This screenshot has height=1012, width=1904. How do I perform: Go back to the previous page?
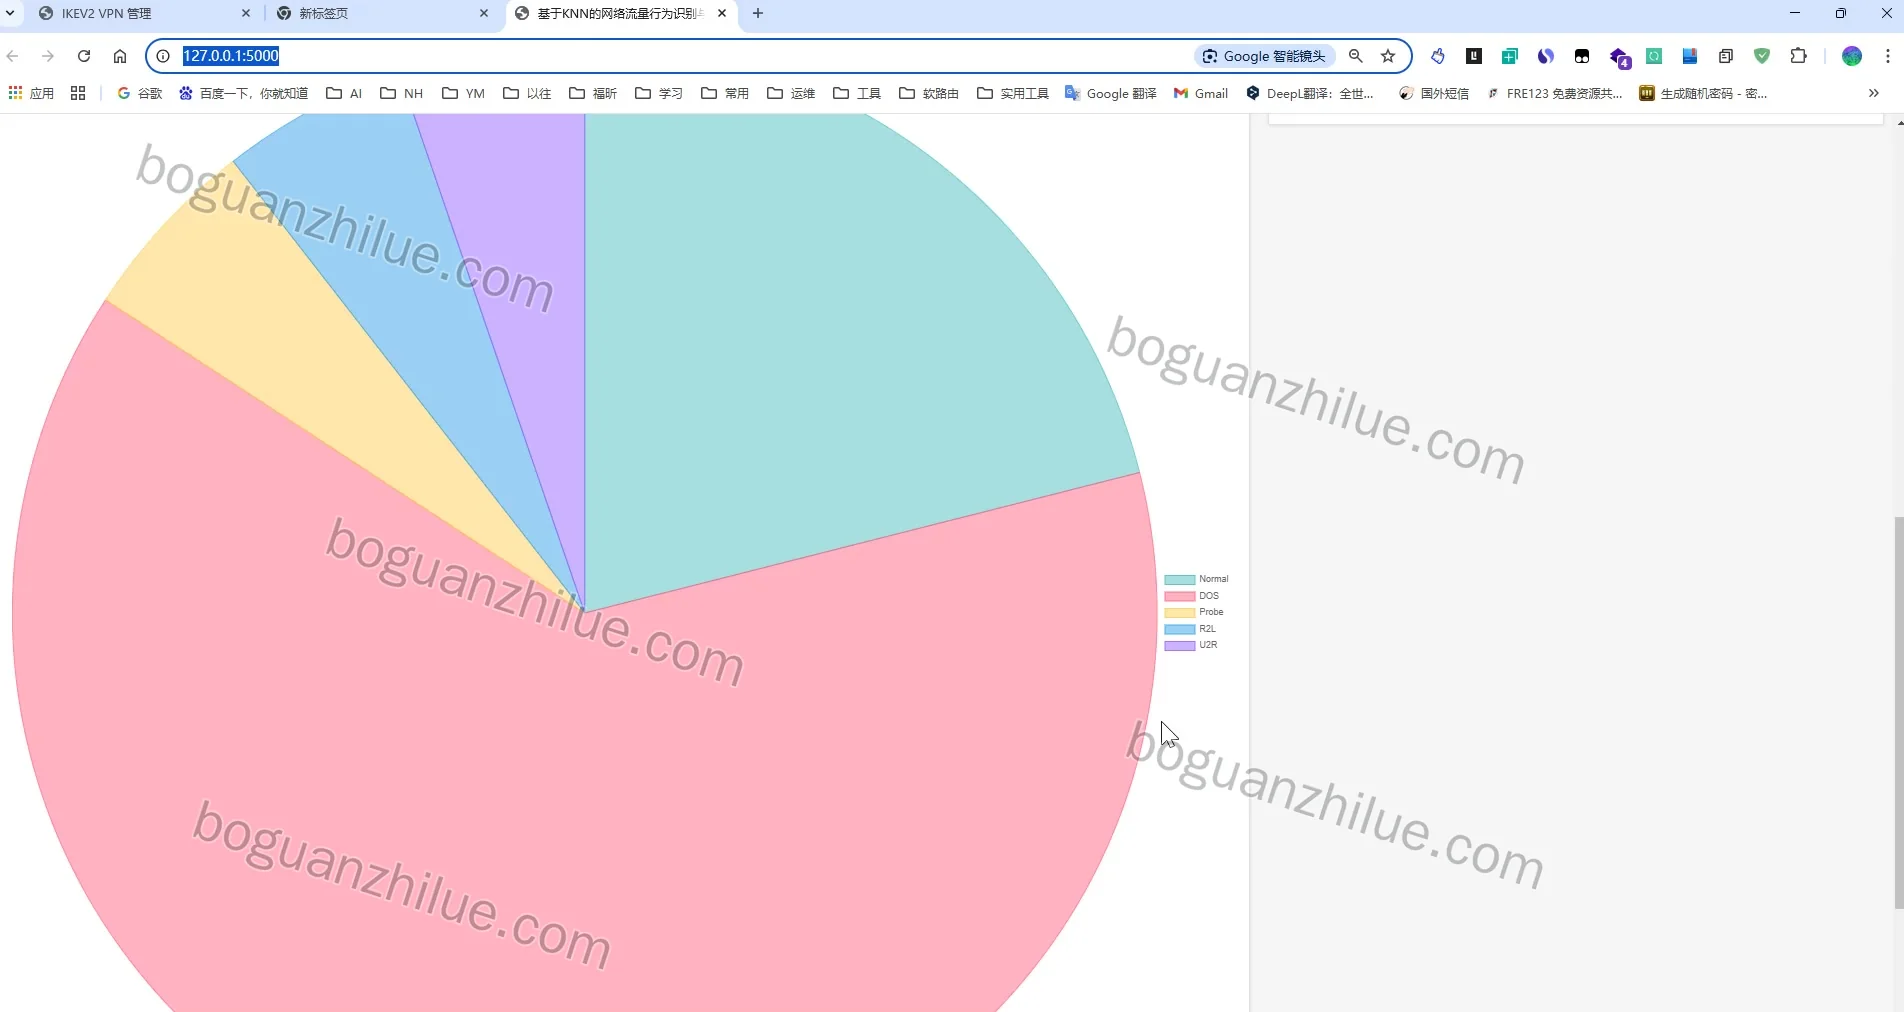[13, 56]
